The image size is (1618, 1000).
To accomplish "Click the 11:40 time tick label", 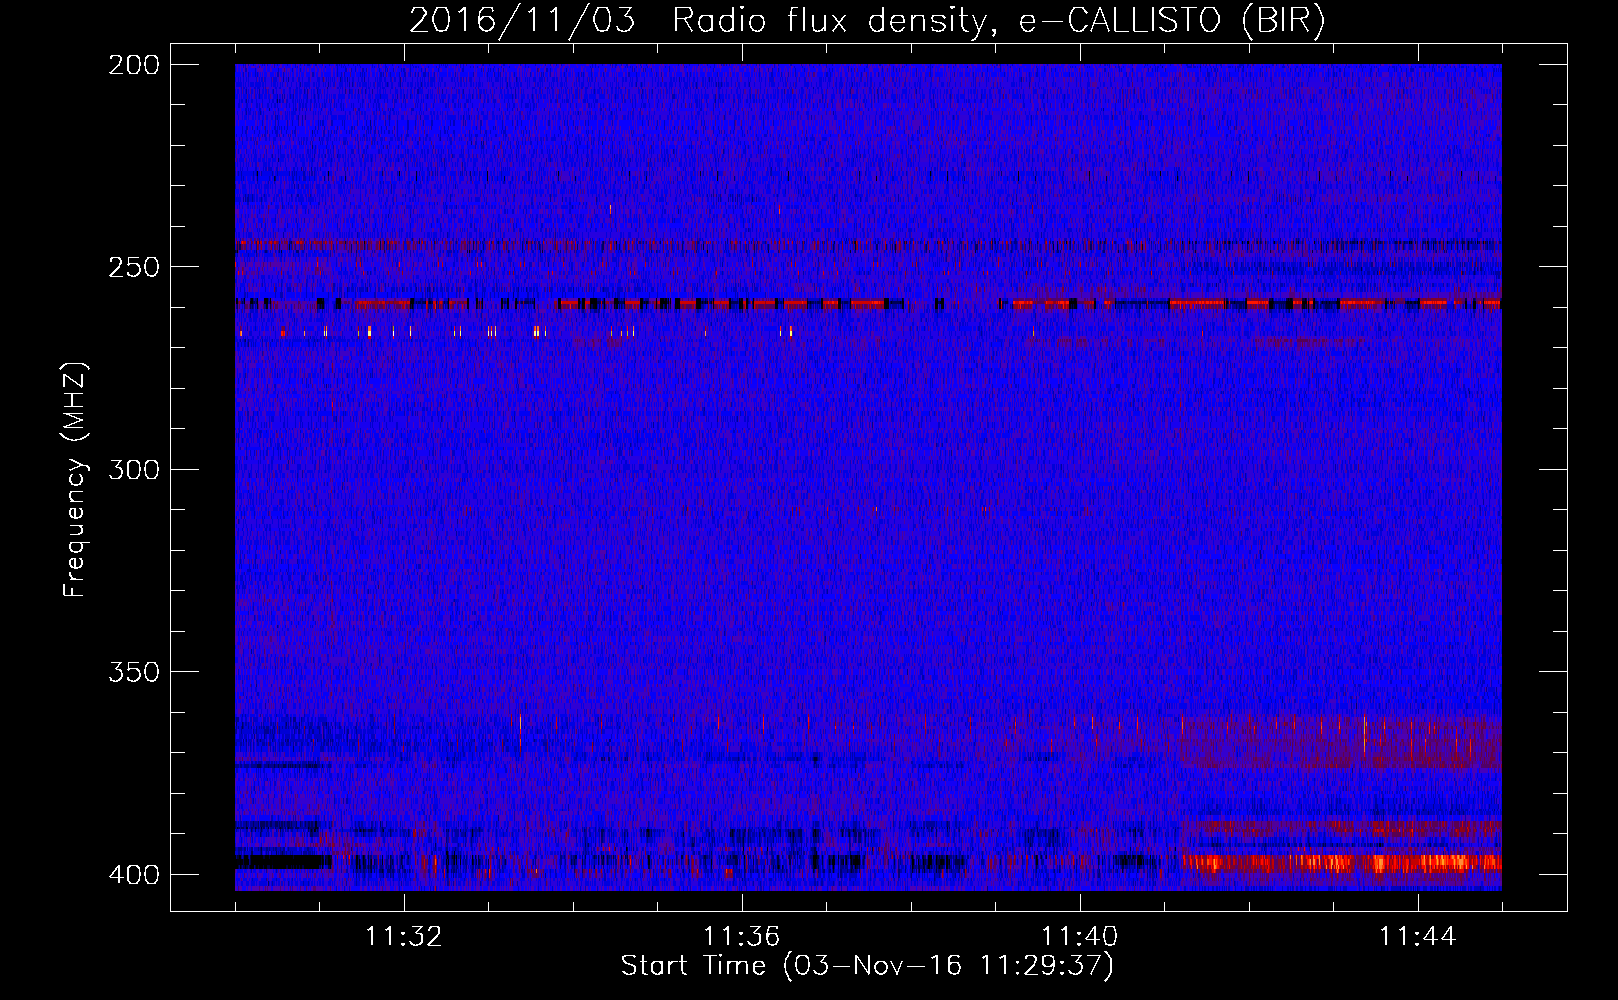I will (1080, 937).
